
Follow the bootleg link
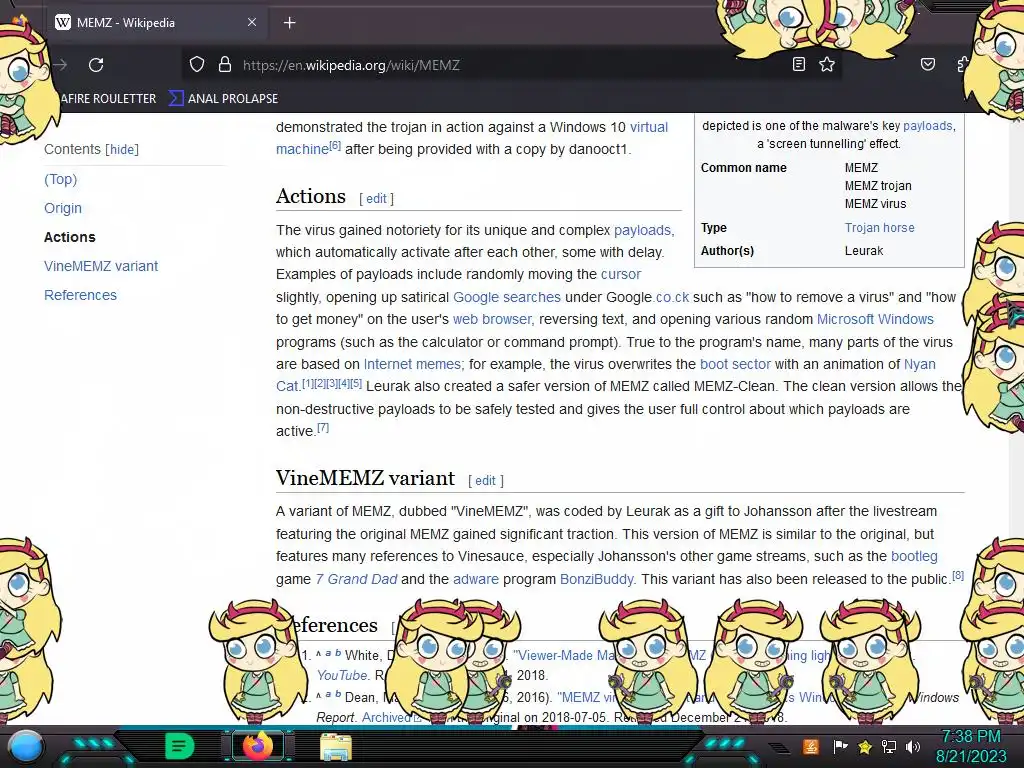[x=914, y=556]
